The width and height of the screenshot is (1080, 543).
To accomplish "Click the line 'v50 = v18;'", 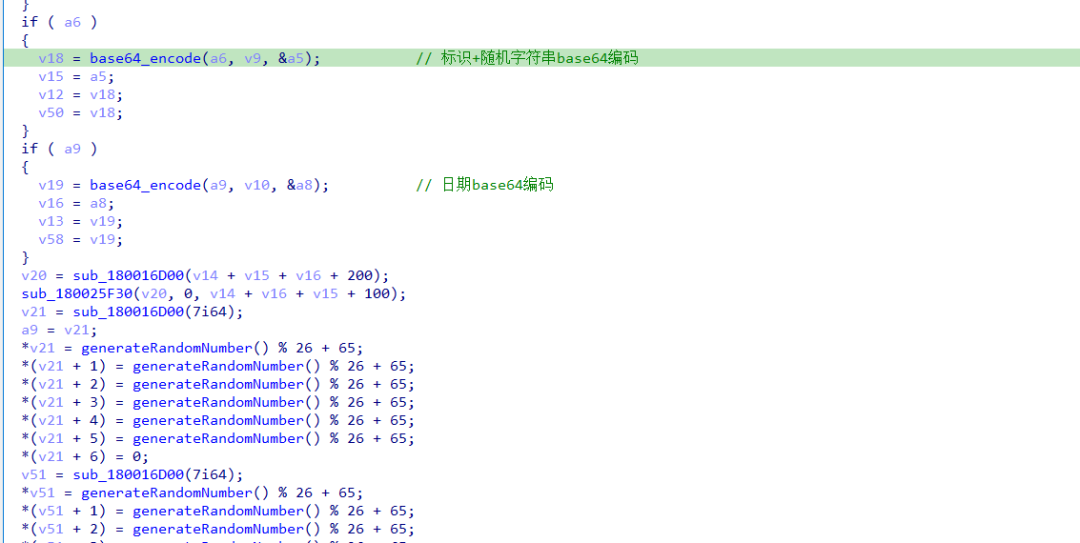I will [81, 112].
